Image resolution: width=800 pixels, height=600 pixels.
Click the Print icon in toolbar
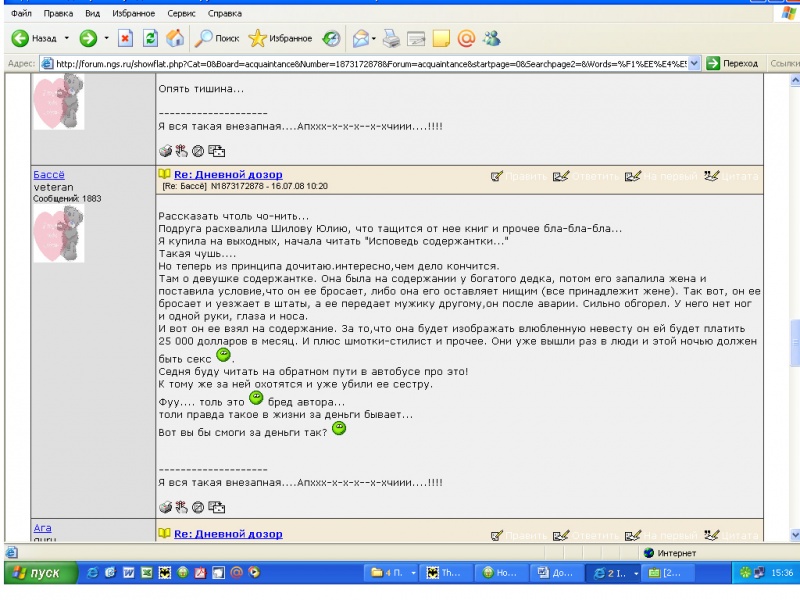(391, 39)
